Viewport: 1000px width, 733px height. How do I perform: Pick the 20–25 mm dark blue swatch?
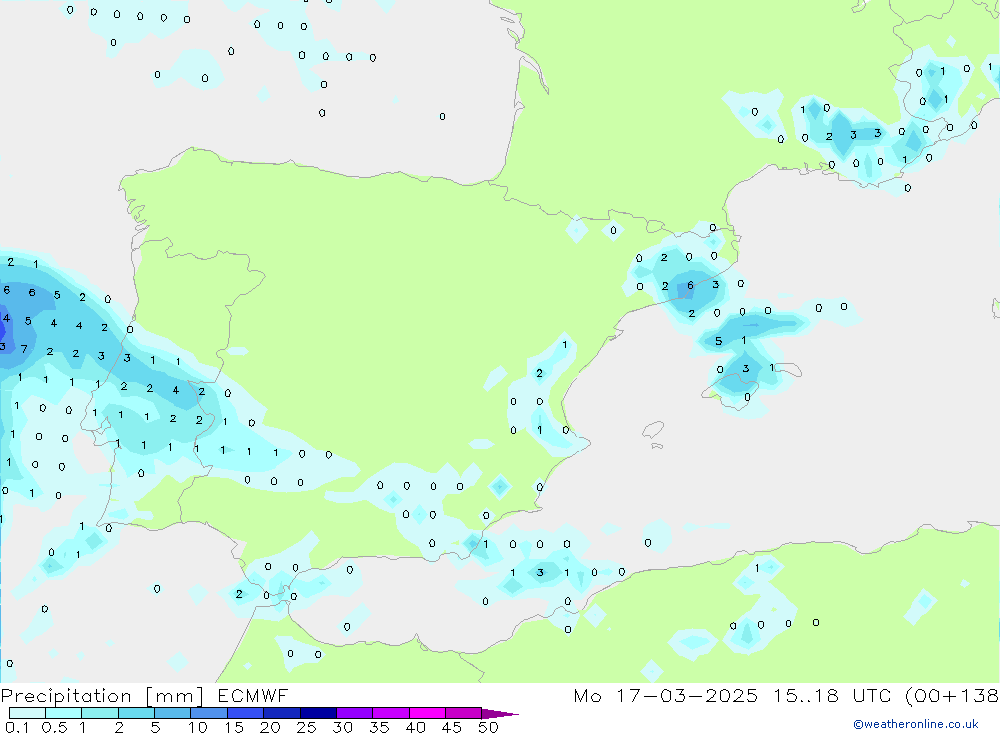281,713
